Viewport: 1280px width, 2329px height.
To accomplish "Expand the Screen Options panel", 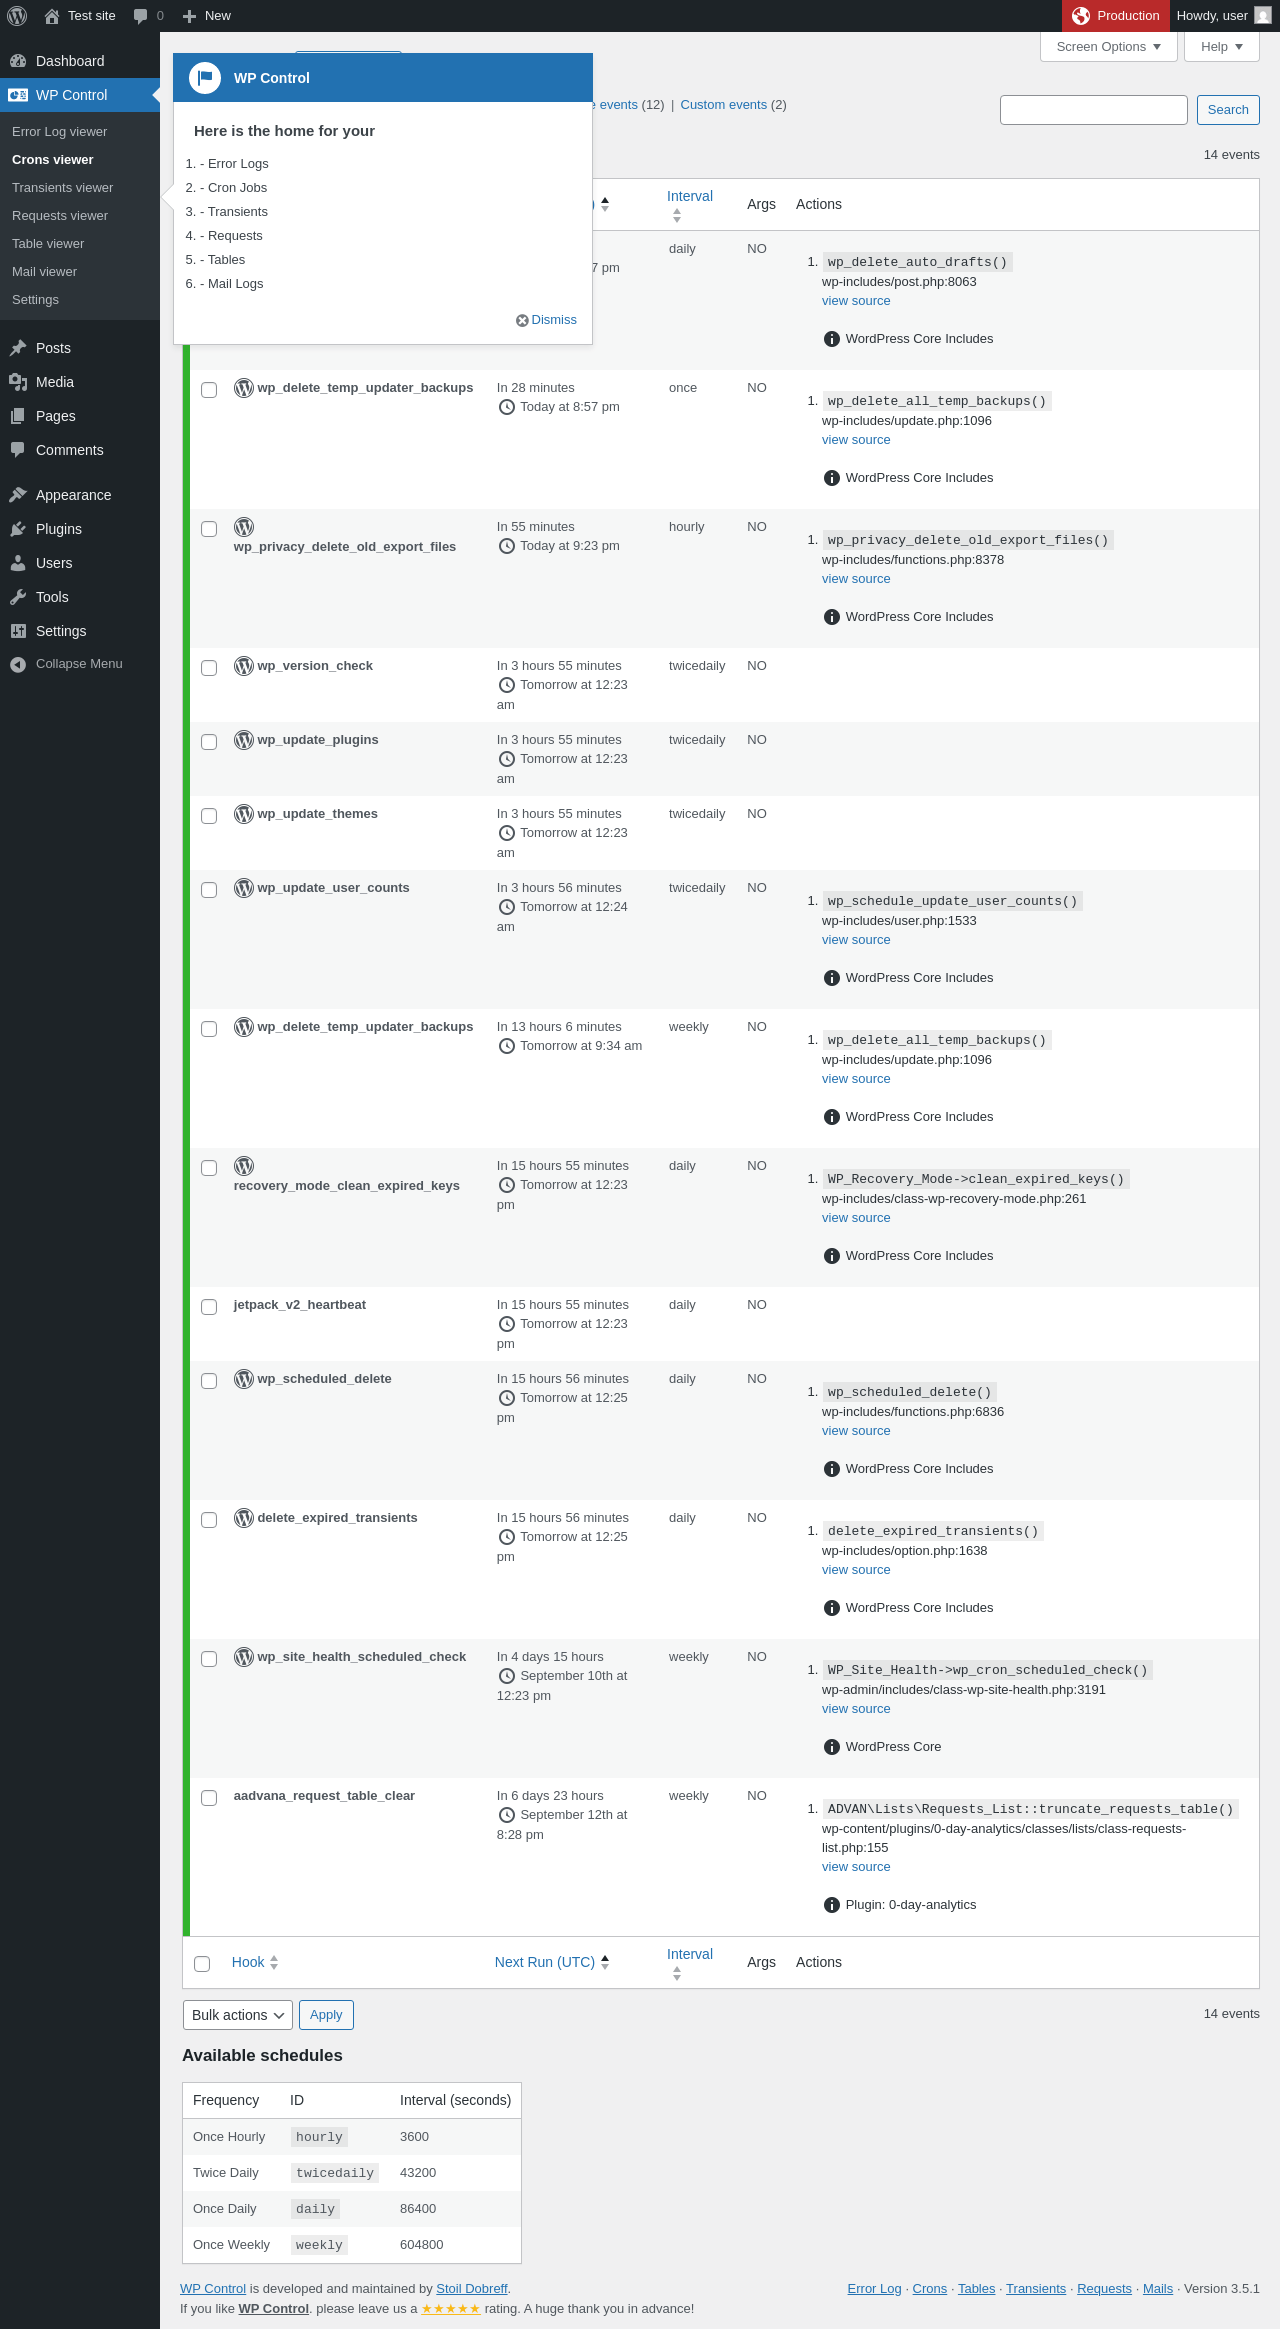I will coord(1109,47).
